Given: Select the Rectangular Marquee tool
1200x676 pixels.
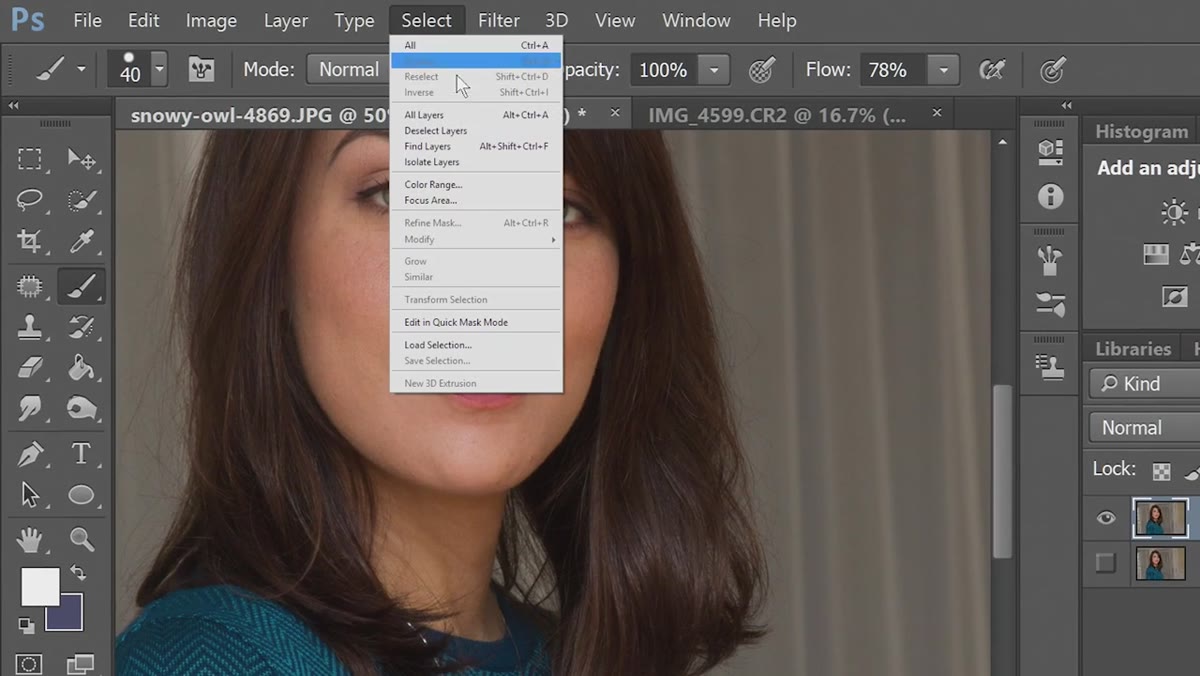Looking at the screenshot, I should 30,159.
